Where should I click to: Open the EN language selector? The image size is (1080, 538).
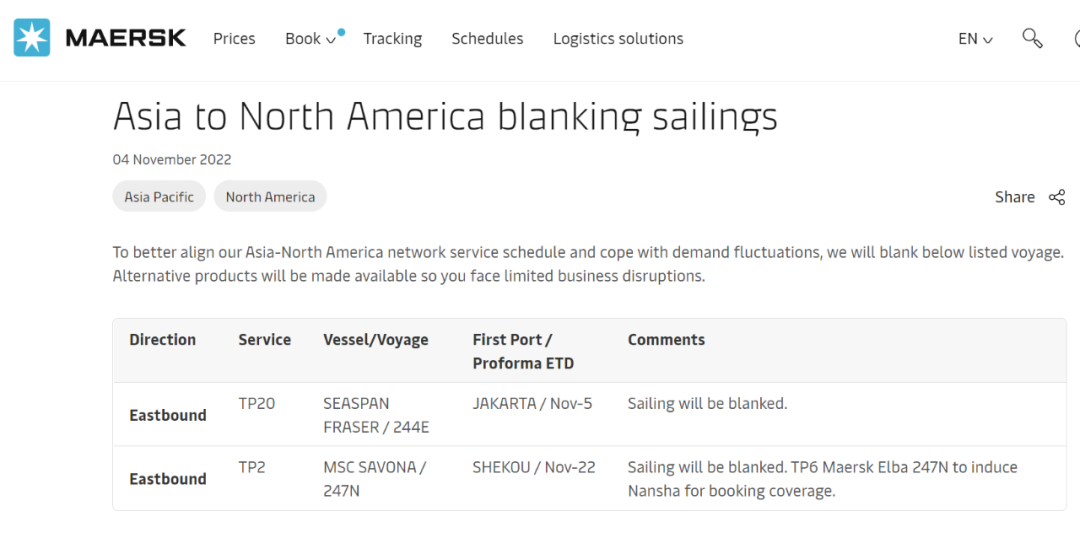click(x=975, y=39)
